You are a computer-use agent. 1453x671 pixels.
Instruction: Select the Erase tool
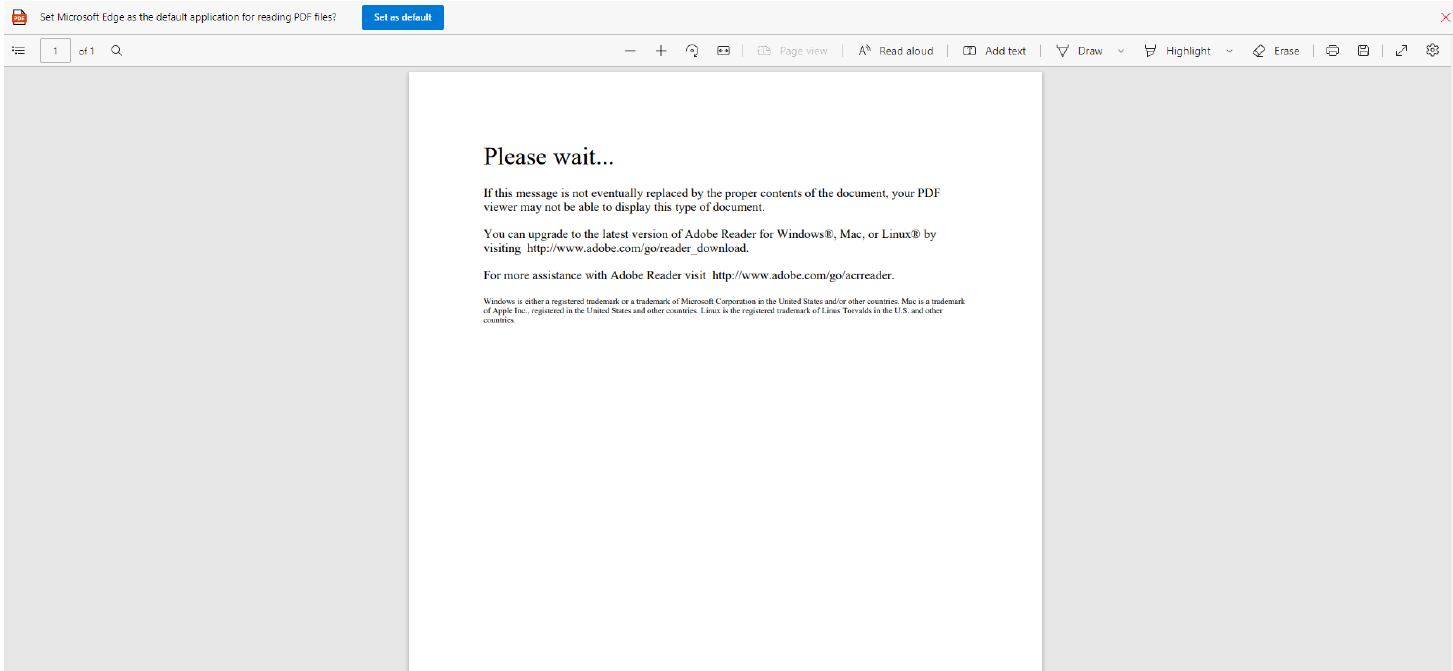coord(1276,51)
